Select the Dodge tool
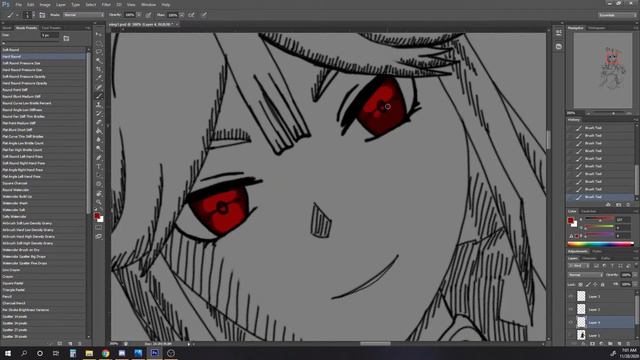This screenshot has height=360, width=640. click(x=99, y=149)
